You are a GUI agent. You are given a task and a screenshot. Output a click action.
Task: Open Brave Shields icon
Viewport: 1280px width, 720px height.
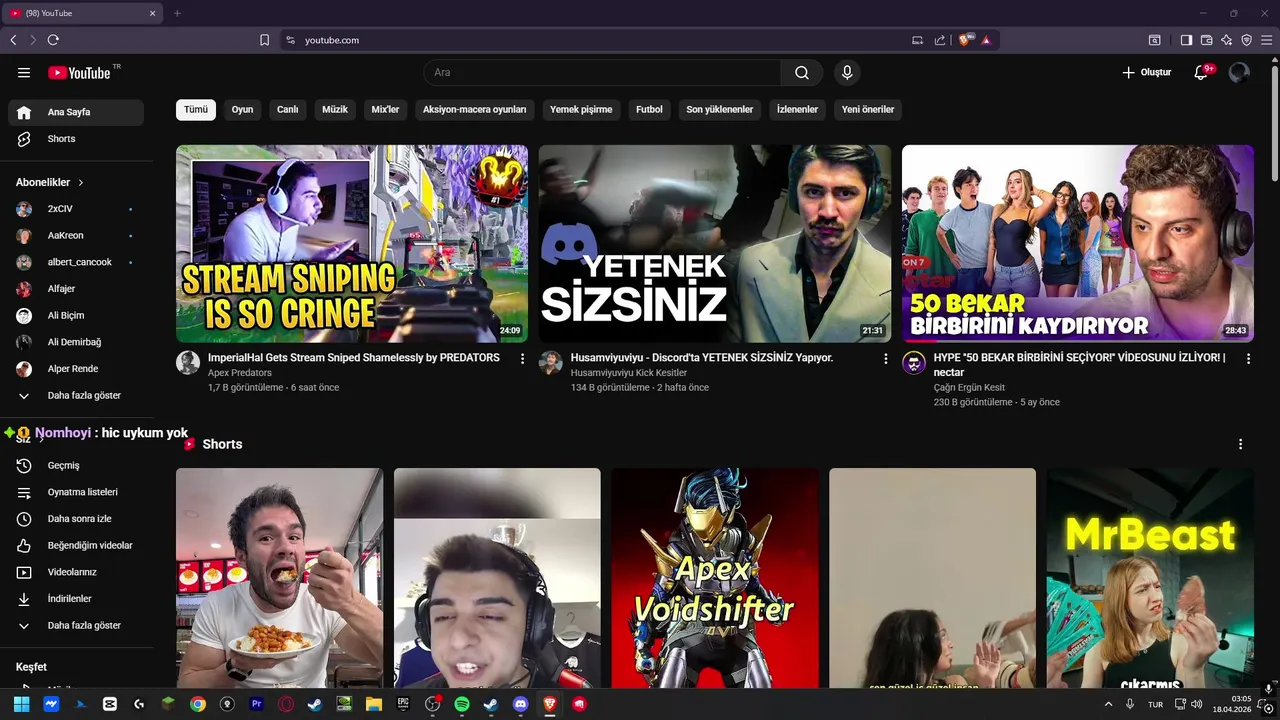tap(965, 40)
